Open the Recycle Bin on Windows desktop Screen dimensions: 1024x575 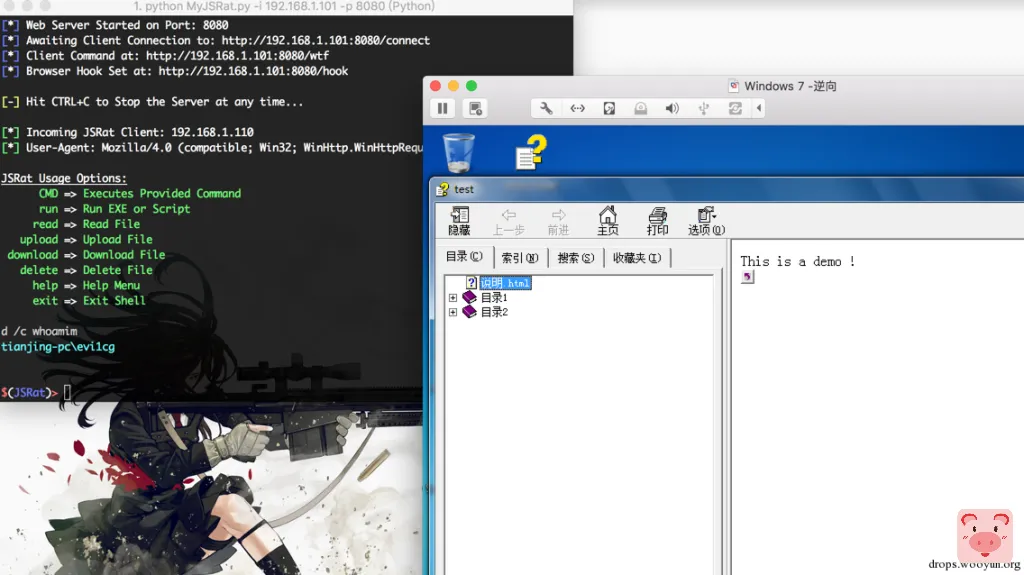459,153
